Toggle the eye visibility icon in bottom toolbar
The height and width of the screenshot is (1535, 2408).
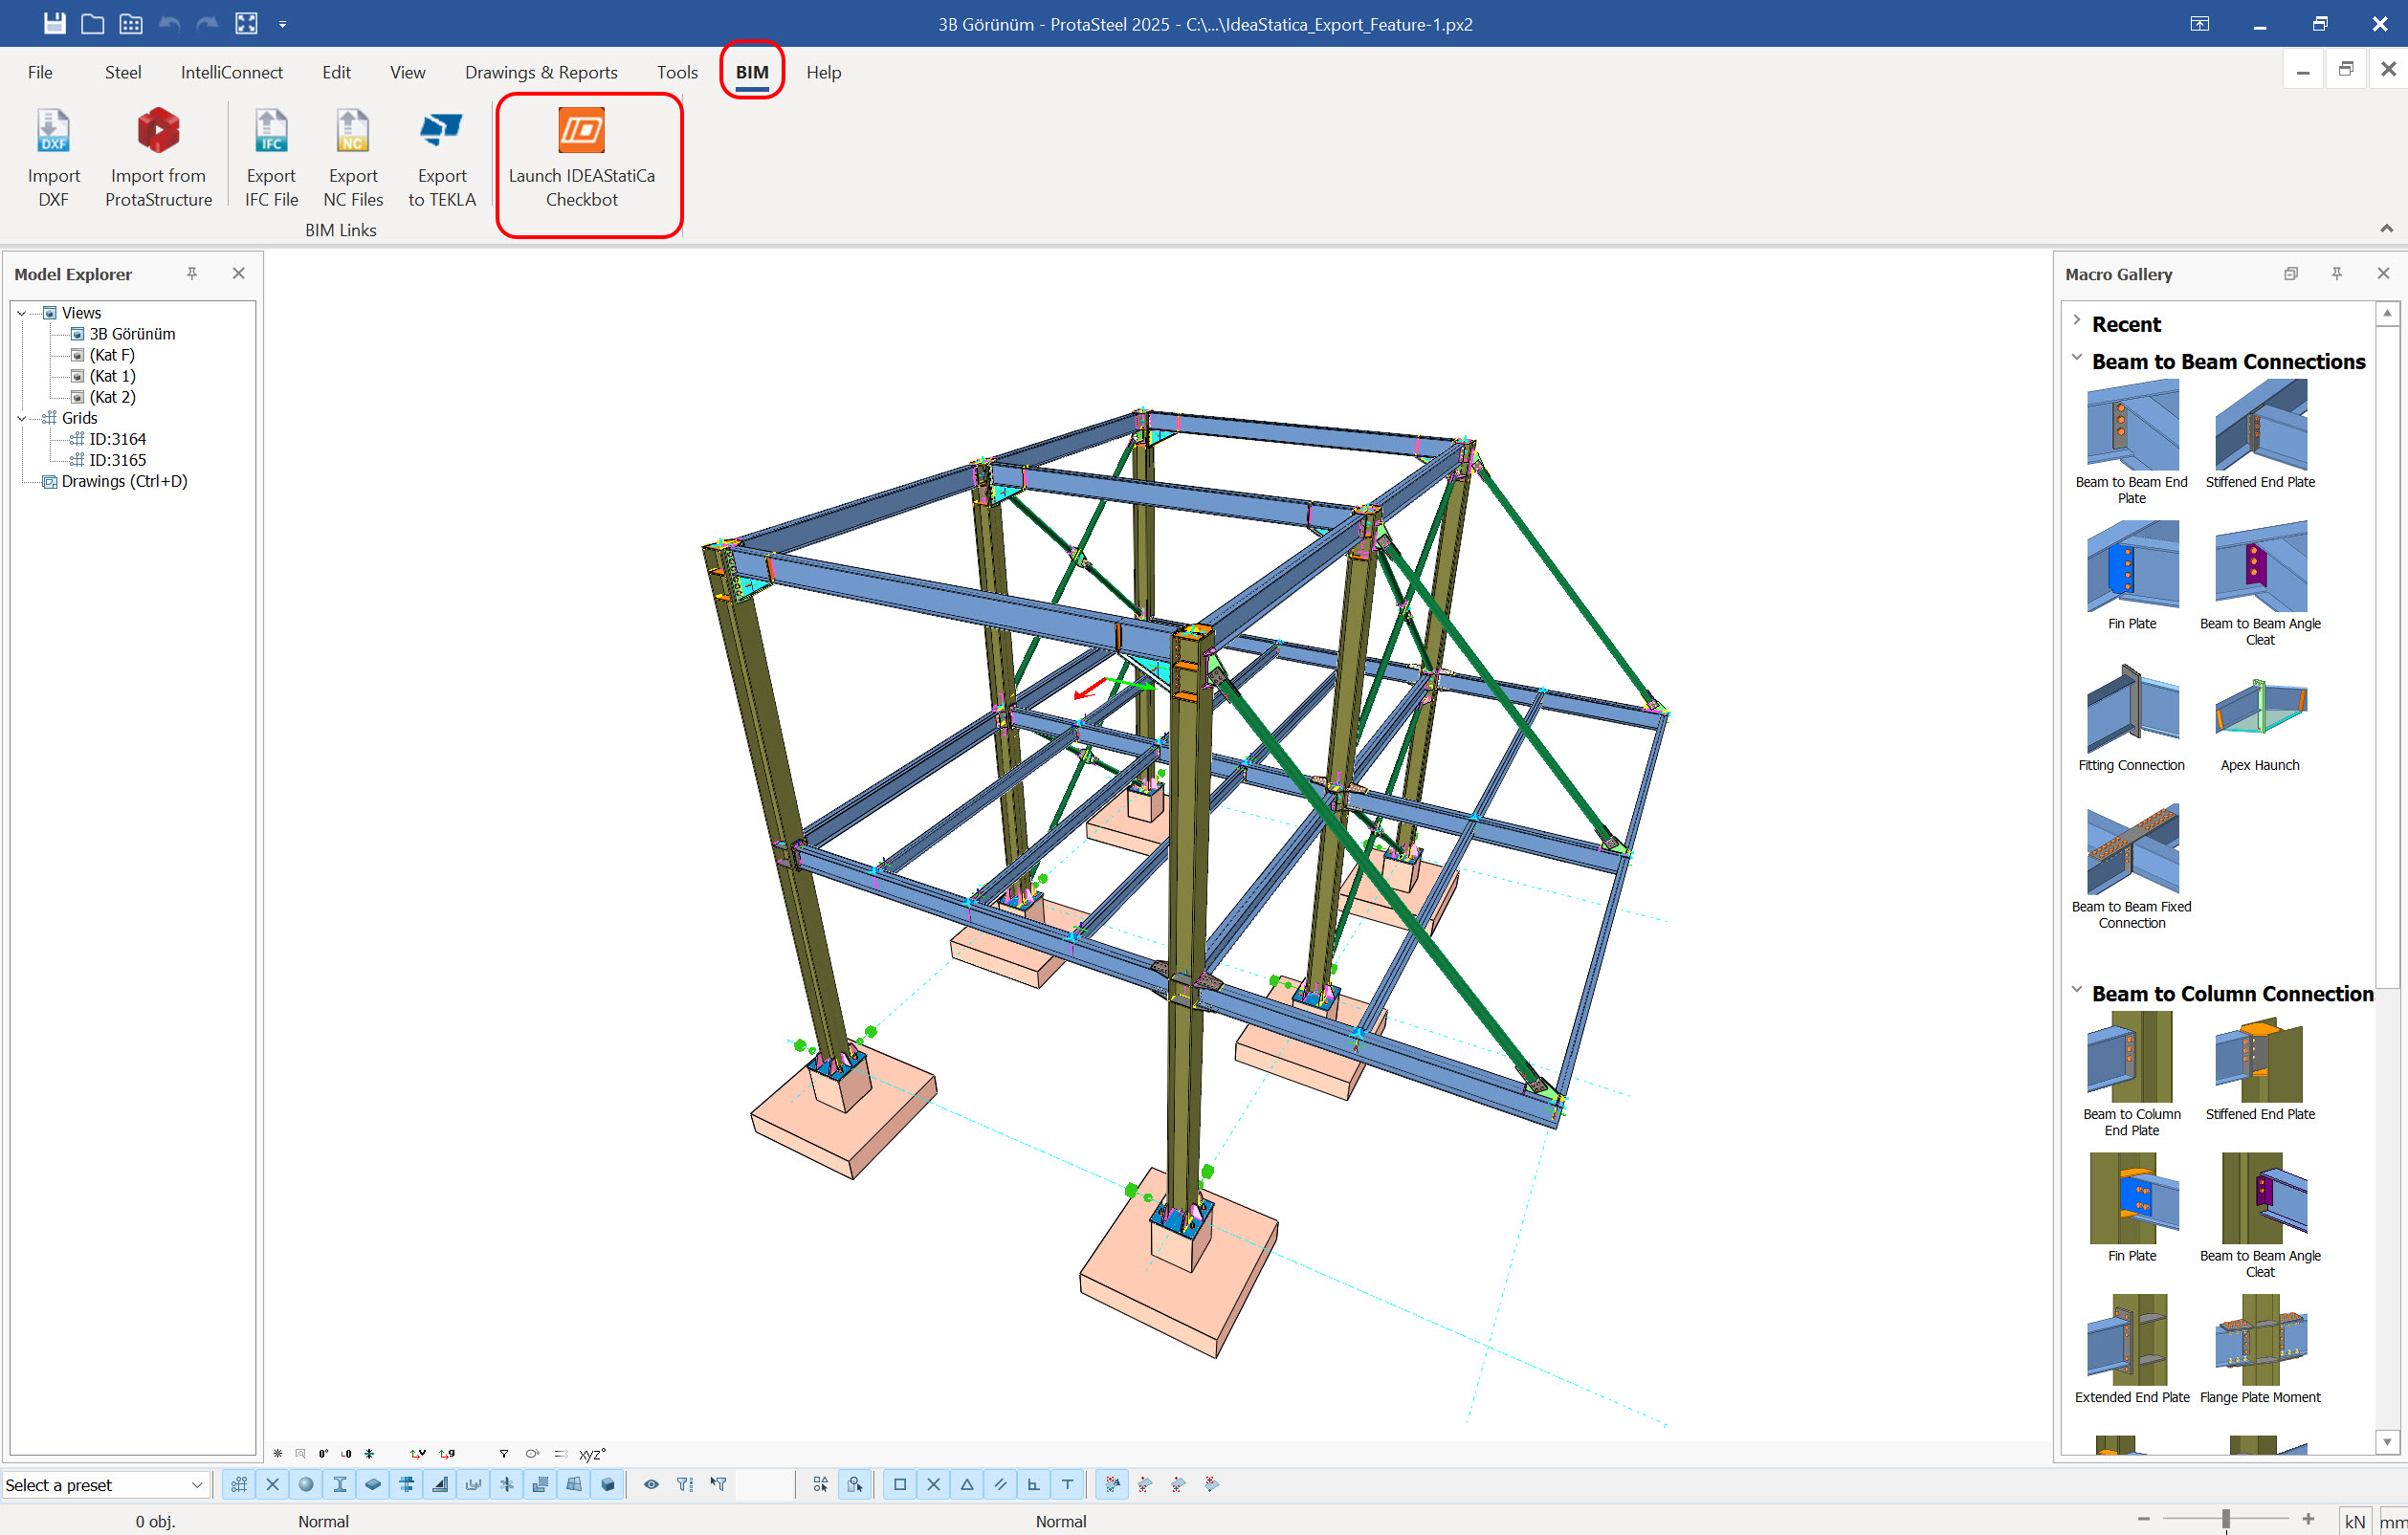click(x=651, y=1484)
